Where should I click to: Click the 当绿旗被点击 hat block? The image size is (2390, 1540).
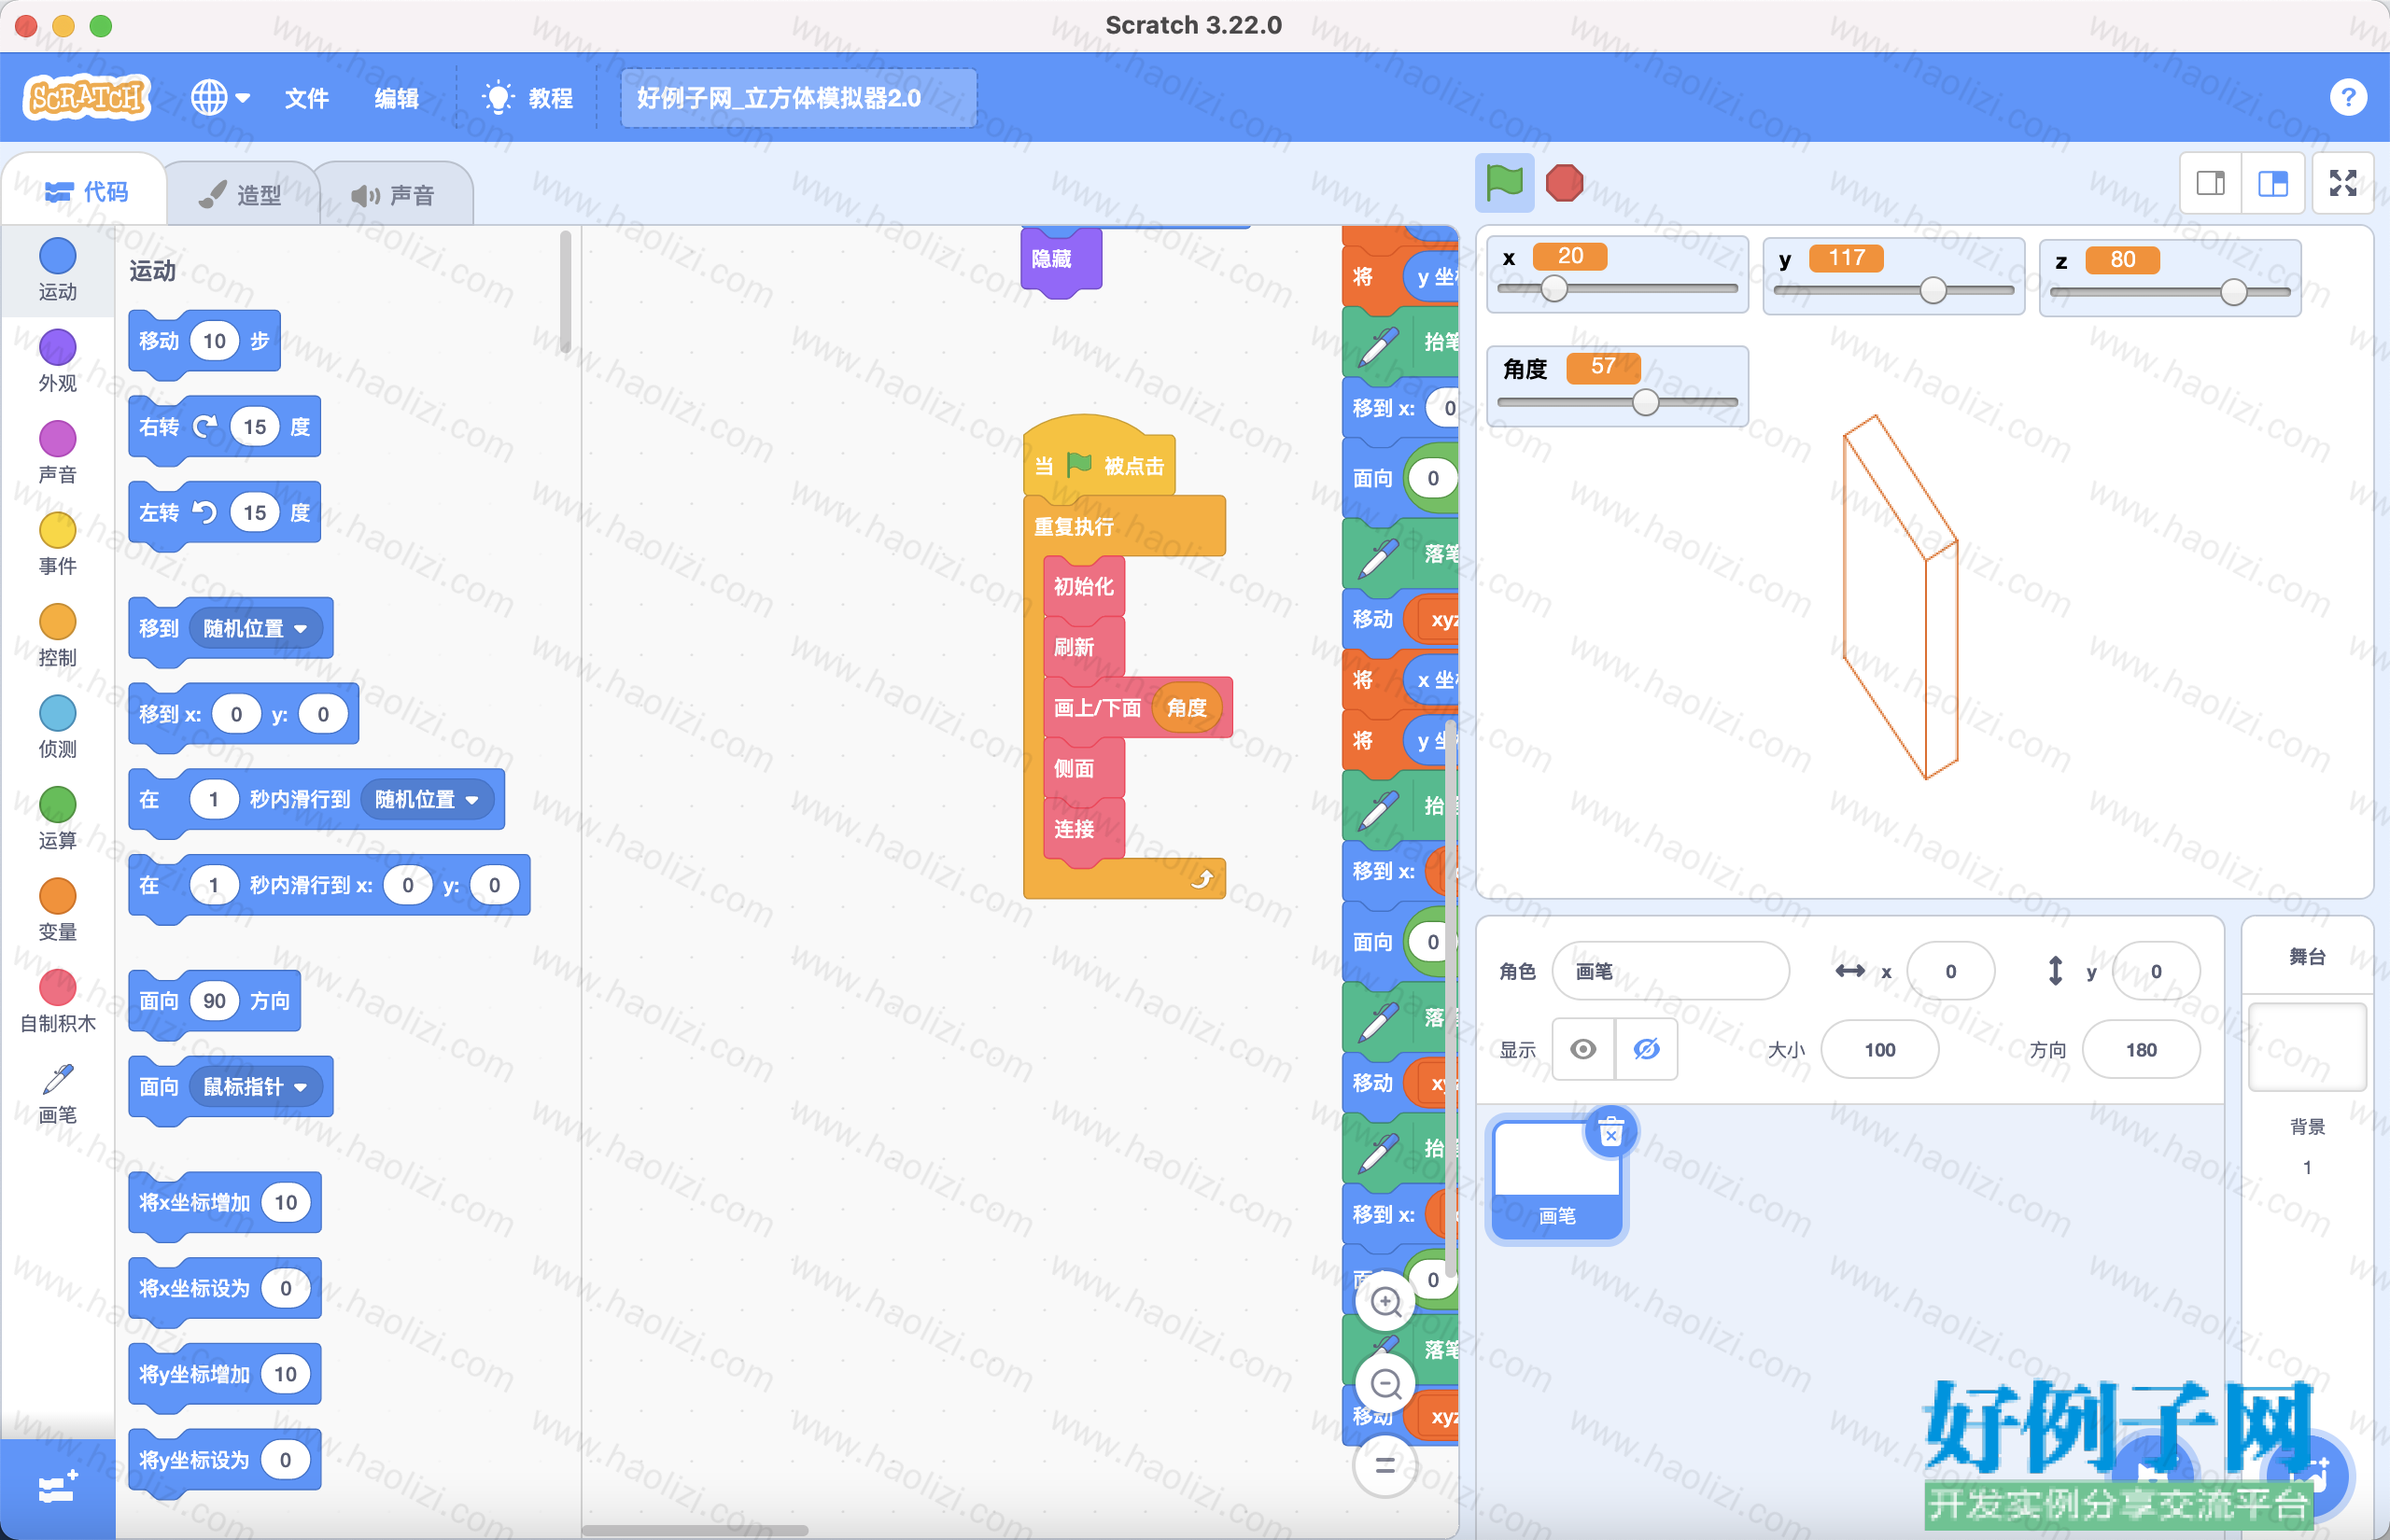pos(1100,458)
